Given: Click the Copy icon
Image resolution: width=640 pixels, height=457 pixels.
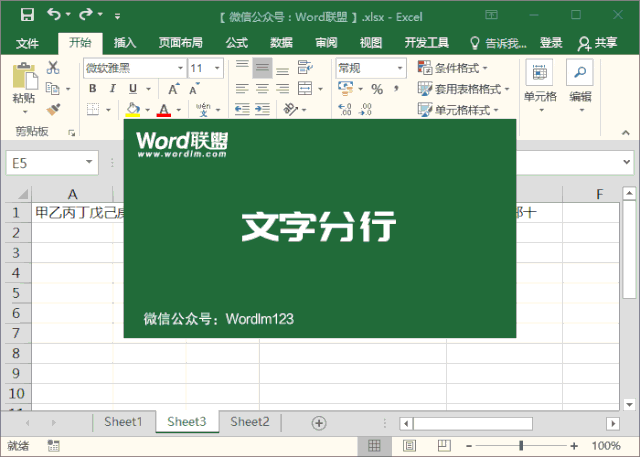Looking at the screenshot, I should [x=53, y=88].
